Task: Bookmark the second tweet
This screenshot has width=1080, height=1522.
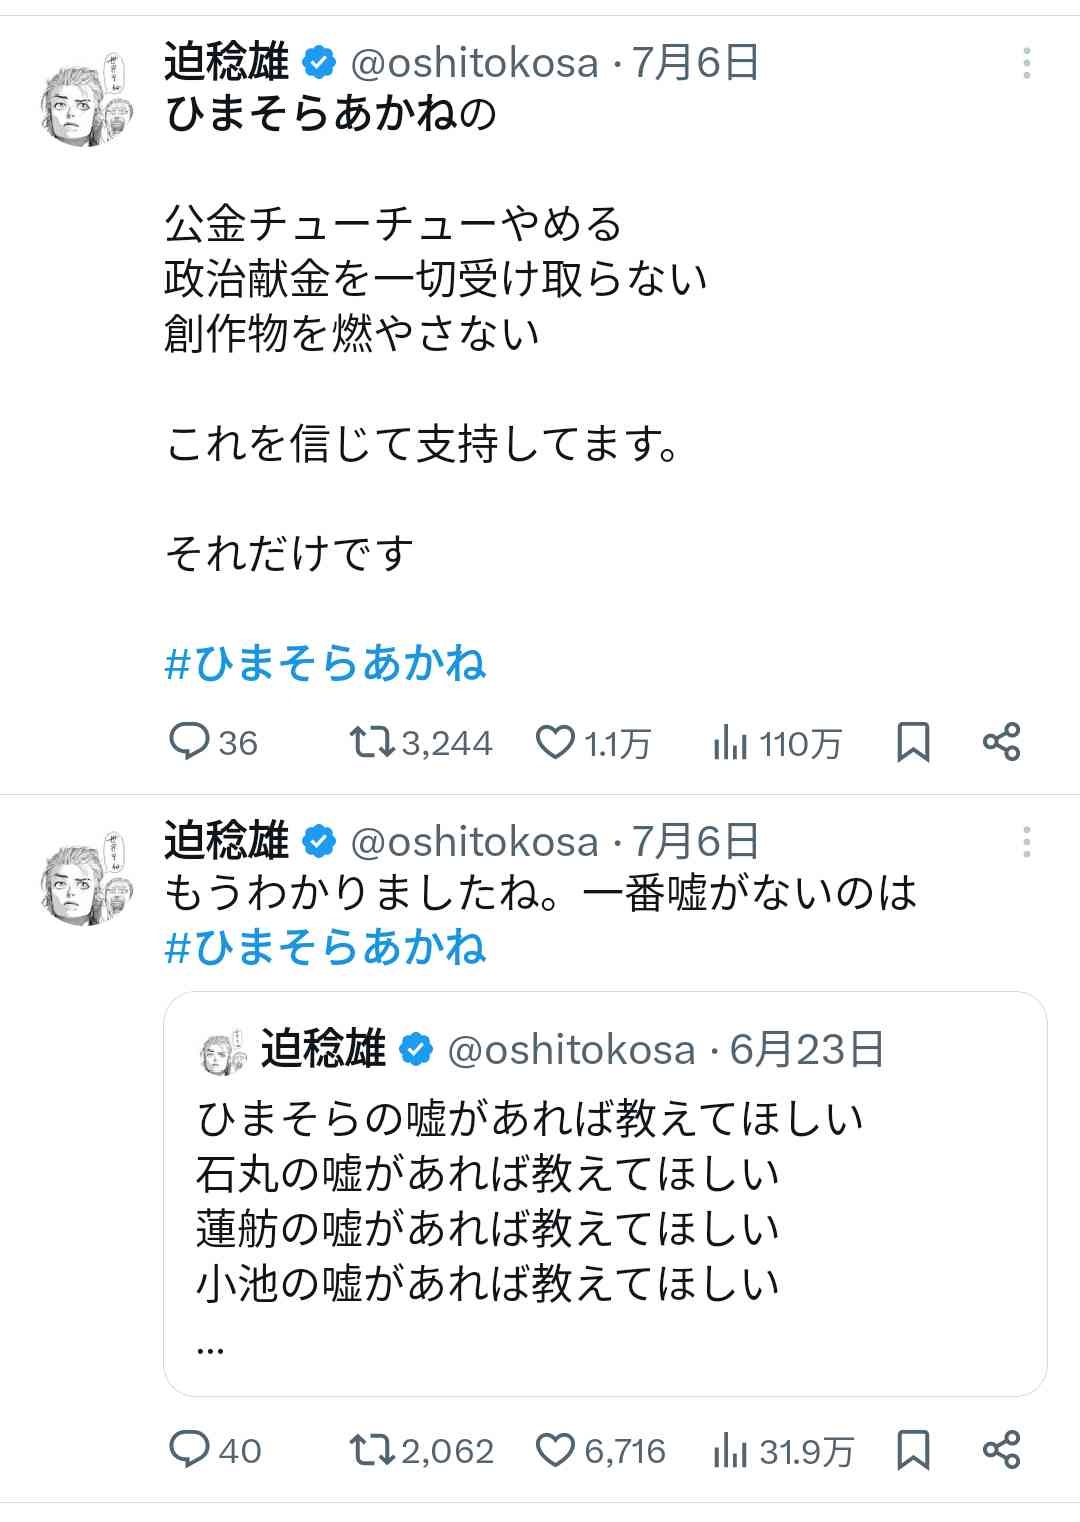Action: pyautogui.click(x=913, y=1450)
